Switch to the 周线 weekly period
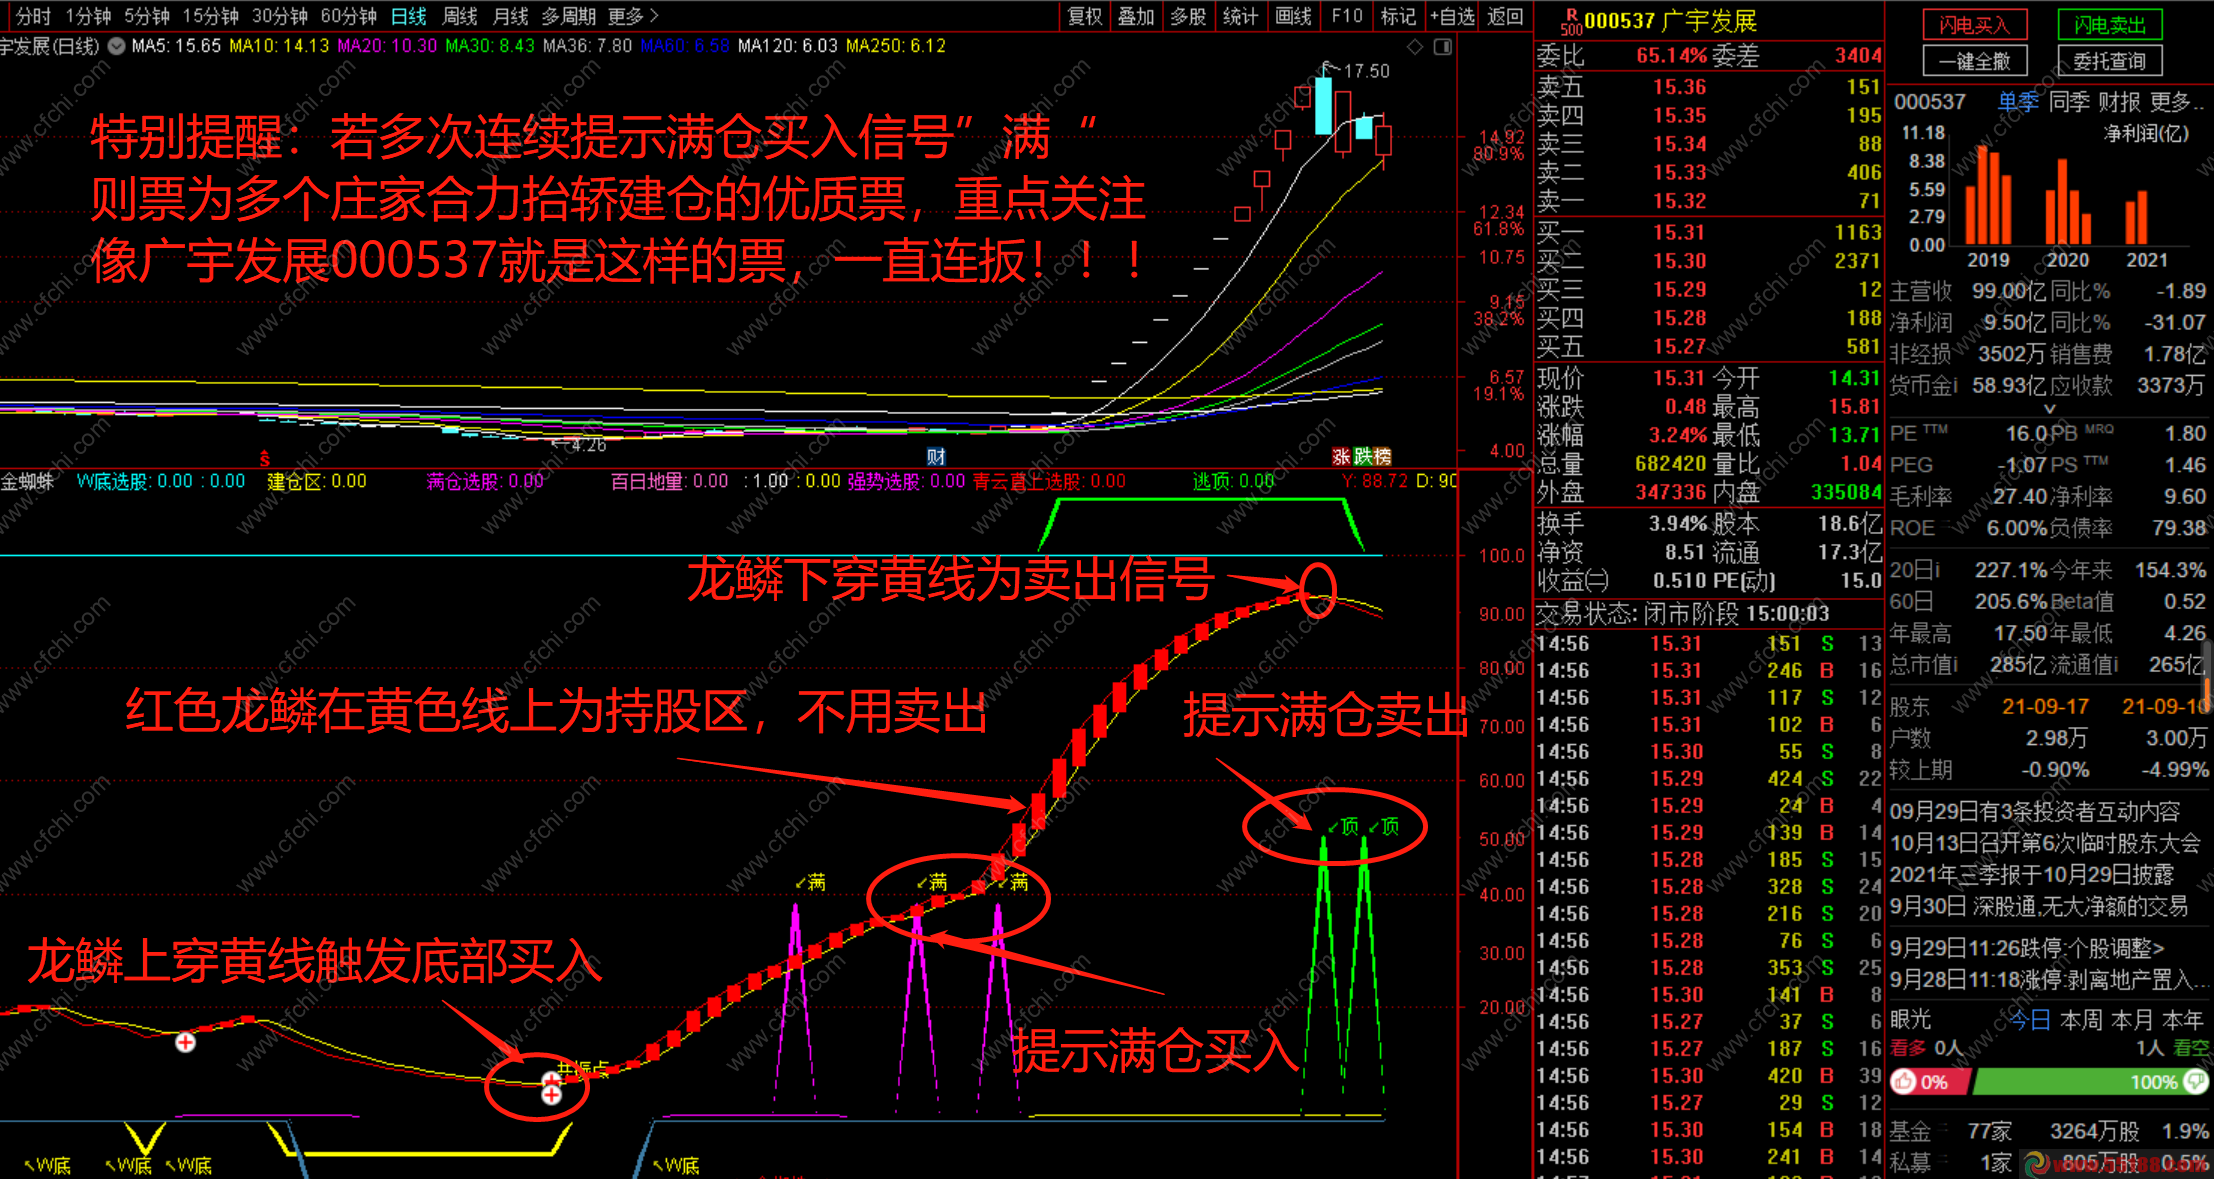2214x1179 pixels. [x=460, y=16]
